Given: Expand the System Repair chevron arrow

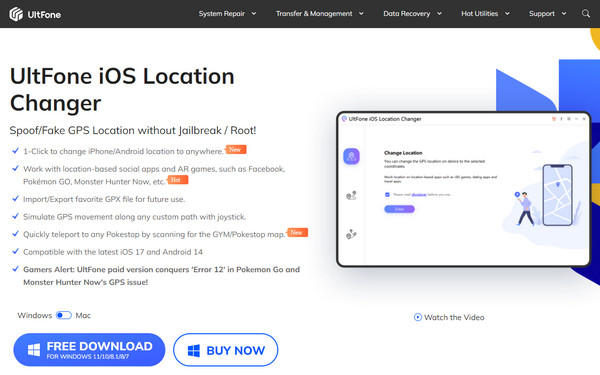Looking at the screenshot, I should click(254, 14).
